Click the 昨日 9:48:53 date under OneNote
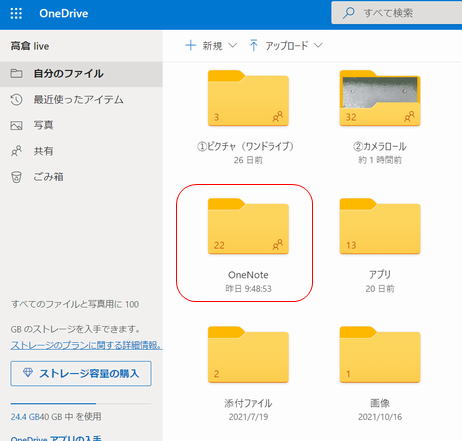Screen dimensions: 462x441 click(248, 289)
